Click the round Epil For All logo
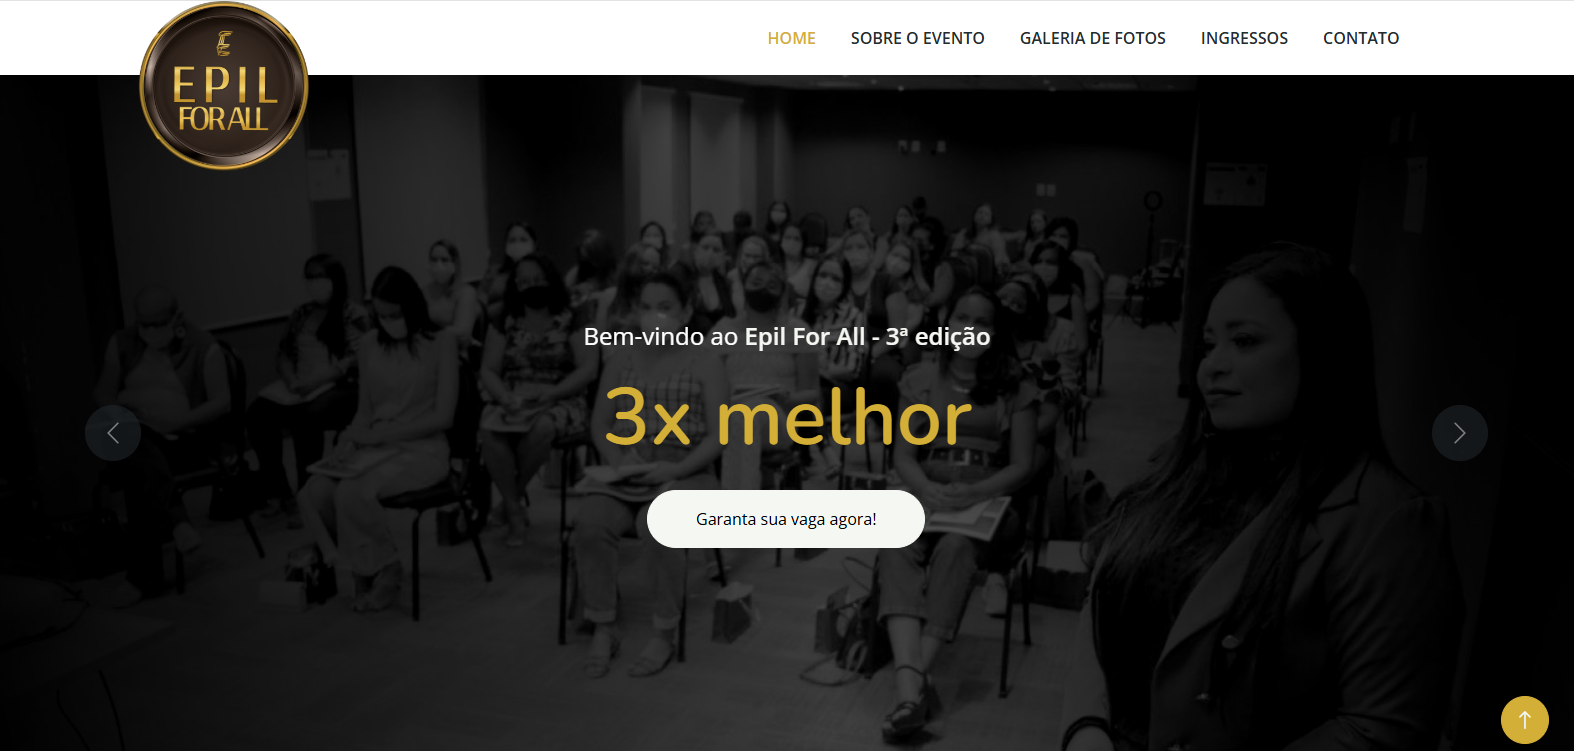Screen dimensions: 1574x751 pos(224,86)
